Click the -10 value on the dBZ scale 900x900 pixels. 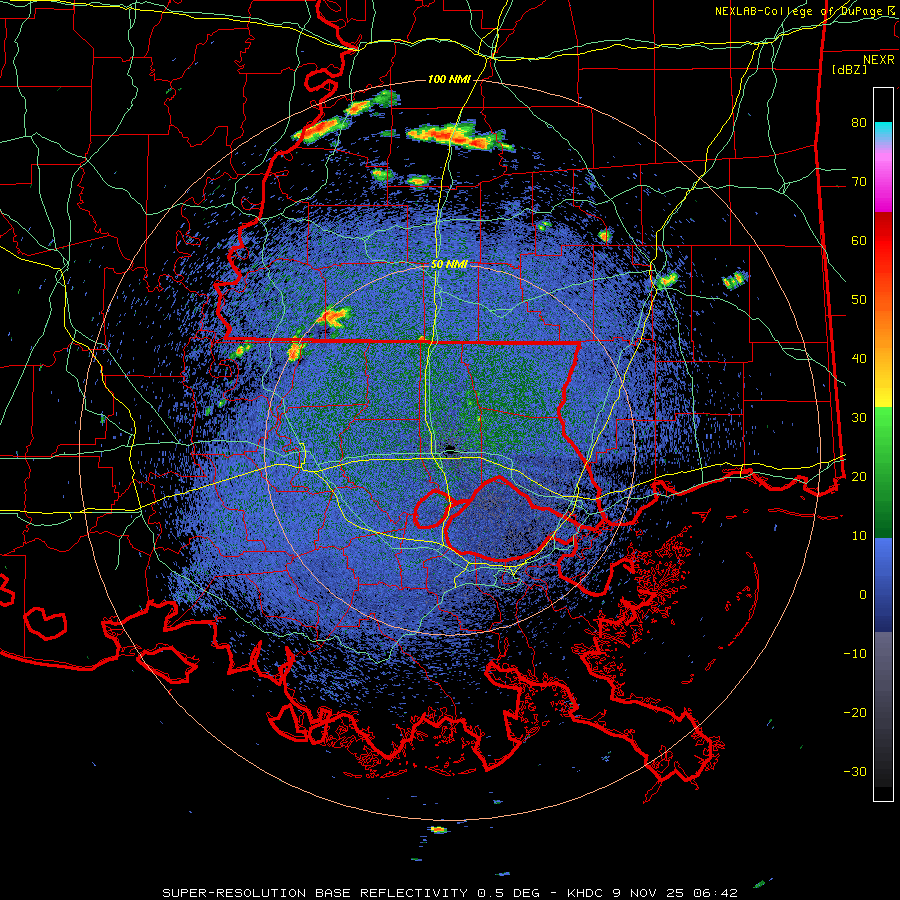tap(855, 654)
